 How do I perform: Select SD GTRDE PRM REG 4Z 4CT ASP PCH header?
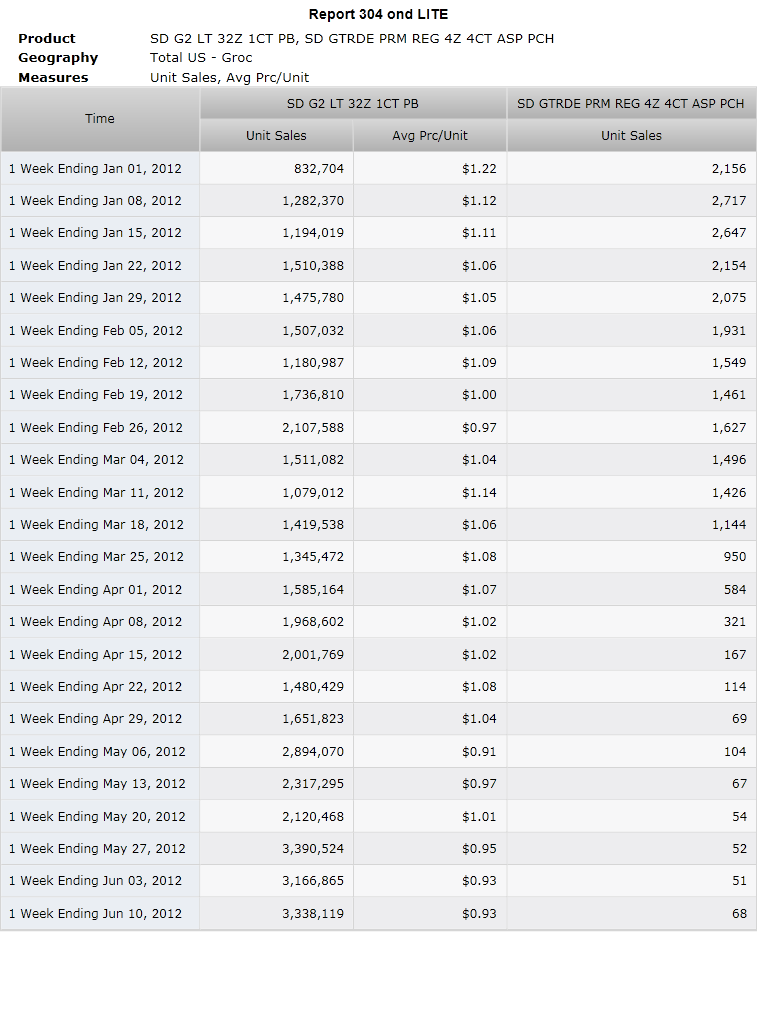click(631, 103)
